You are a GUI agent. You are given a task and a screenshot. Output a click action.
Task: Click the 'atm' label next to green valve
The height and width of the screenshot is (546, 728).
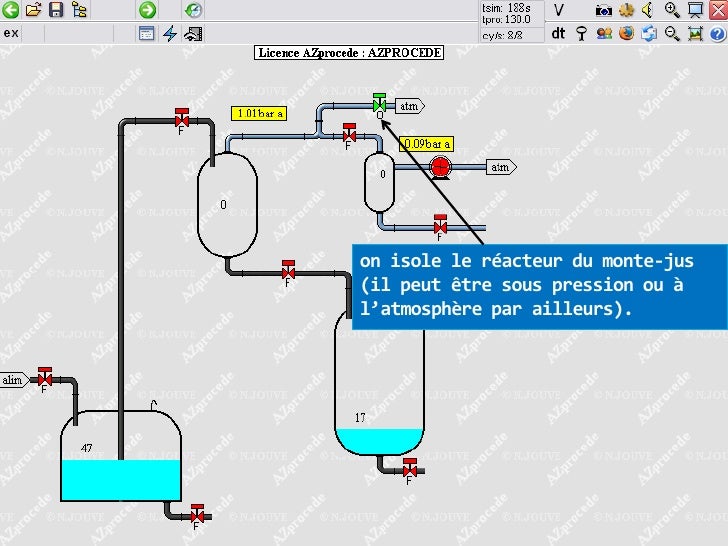tap(409, 106)
